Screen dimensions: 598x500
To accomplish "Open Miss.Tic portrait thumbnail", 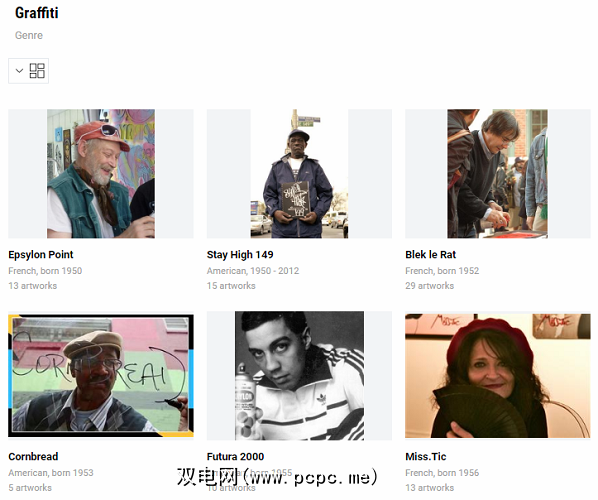I will pos(498,376).
